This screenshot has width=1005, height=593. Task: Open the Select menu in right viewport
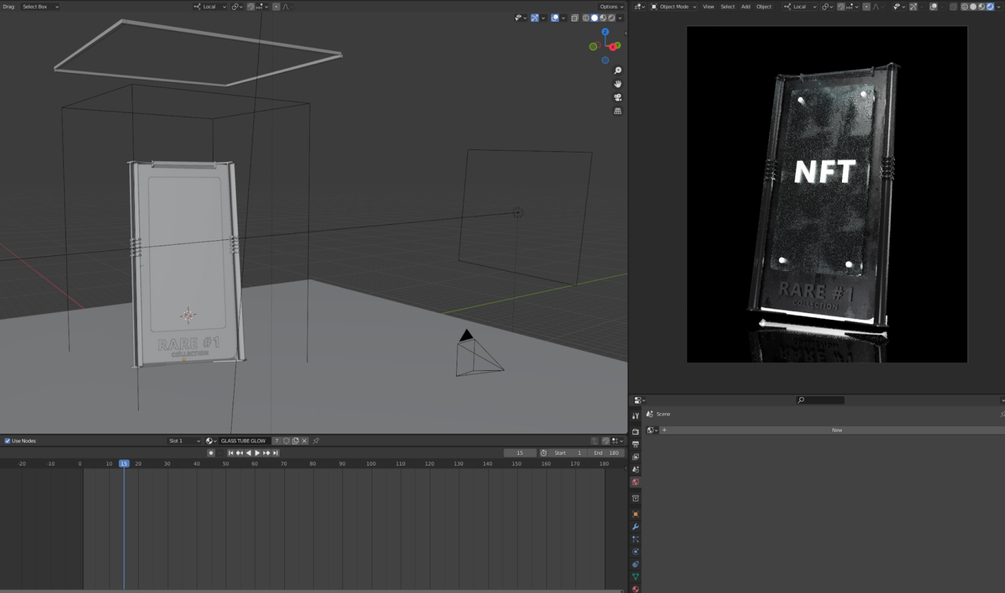click(x=727, y=6)
